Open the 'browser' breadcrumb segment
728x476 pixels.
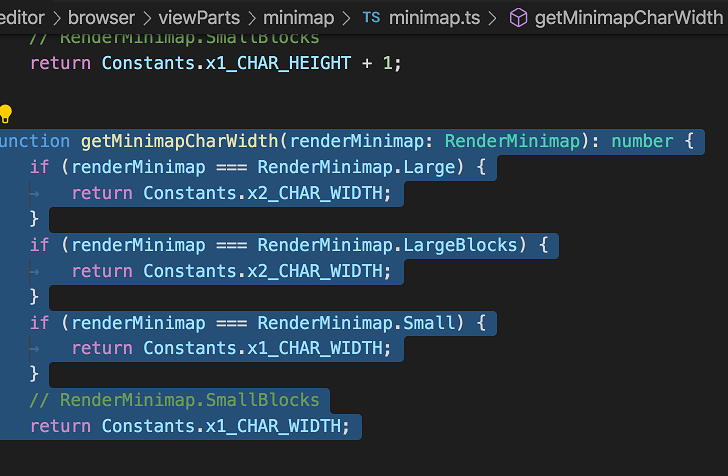click(101, 18)
